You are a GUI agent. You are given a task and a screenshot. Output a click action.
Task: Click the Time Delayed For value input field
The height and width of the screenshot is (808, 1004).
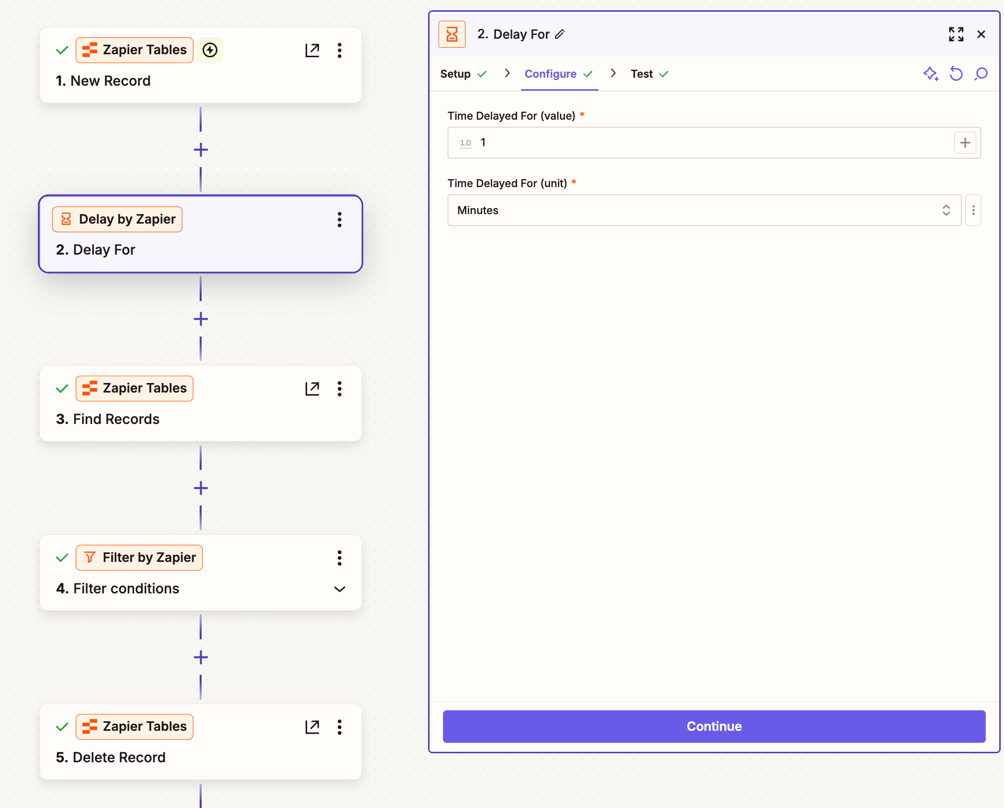click(x=714, y=143)
